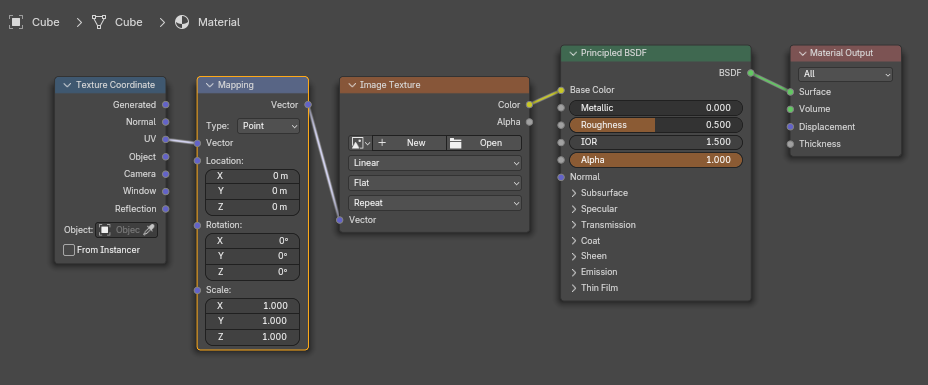The height and width of the screenshot is (385, 928).
Task: Click the Volume input socket
Action: 790,109
